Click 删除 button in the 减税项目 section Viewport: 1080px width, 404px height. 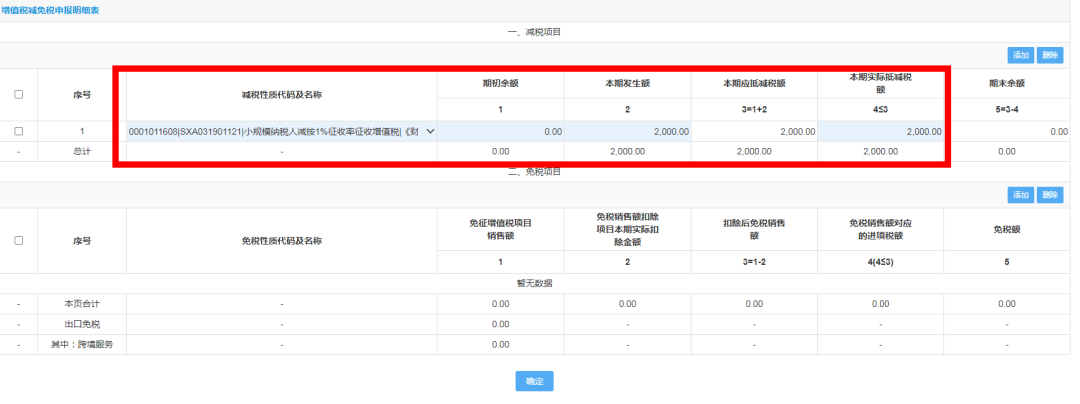1050,56
